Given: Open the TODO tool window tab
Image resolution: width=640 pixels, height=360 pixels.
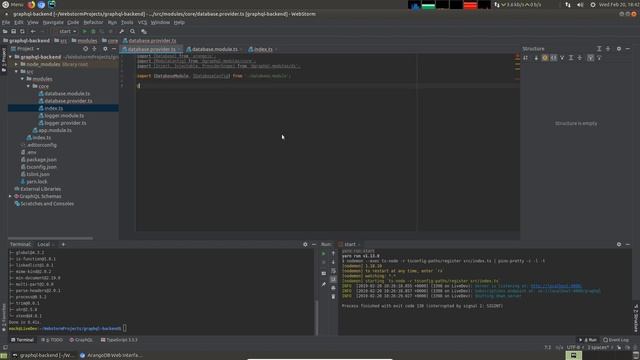Looking at the screenshot, I should point(52,340).
